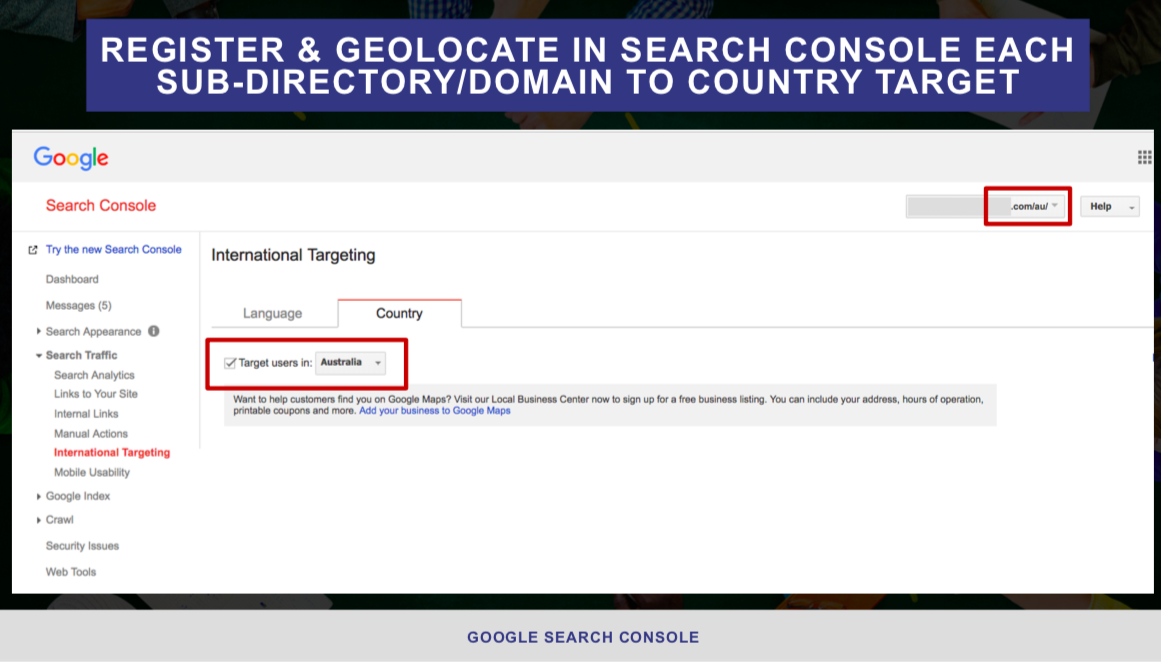Image resolution: width=1161 pixels, height=662 pixels.
Task: Expand the Search Appearance section
Action: (39, 331)
